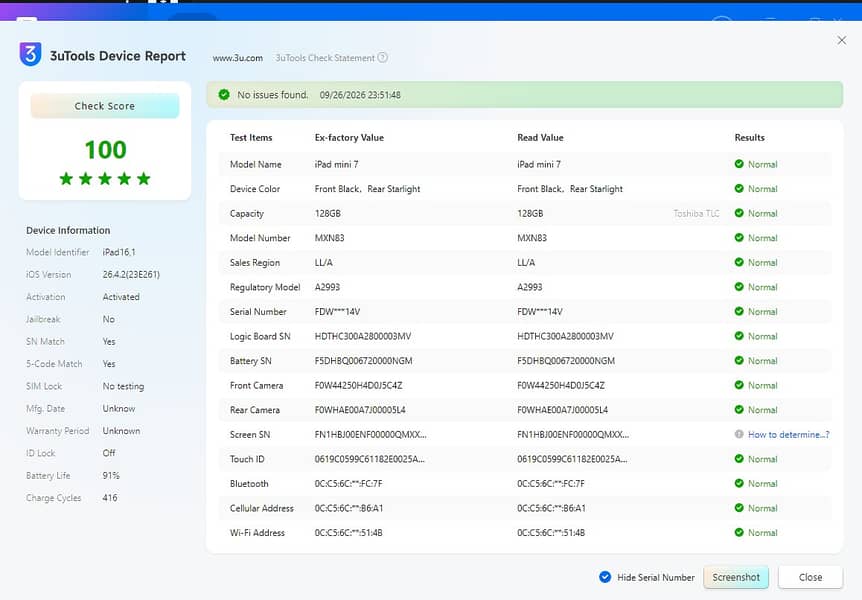Click the ID Lock Off value
The image size is (862, 600).
(x=109, y=453)
